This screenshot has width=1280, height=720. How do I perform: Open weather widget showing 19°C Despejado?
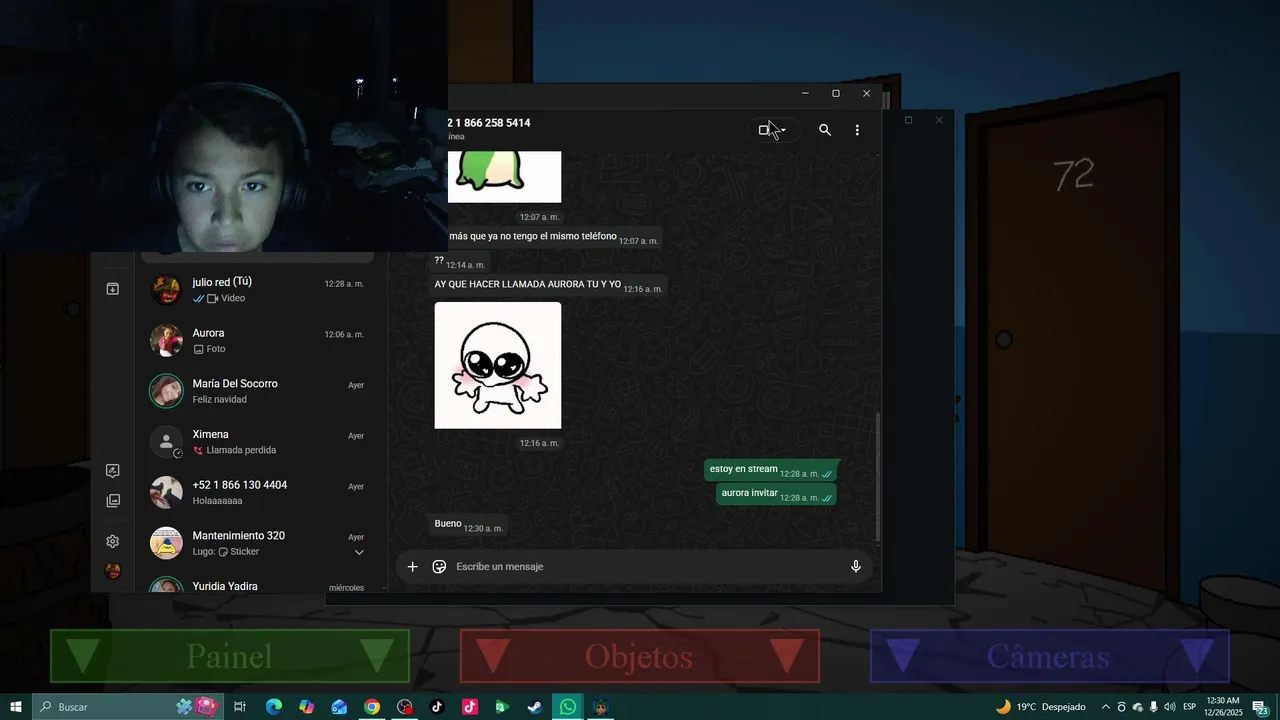pyautogui.click(x=1040, y=707)
